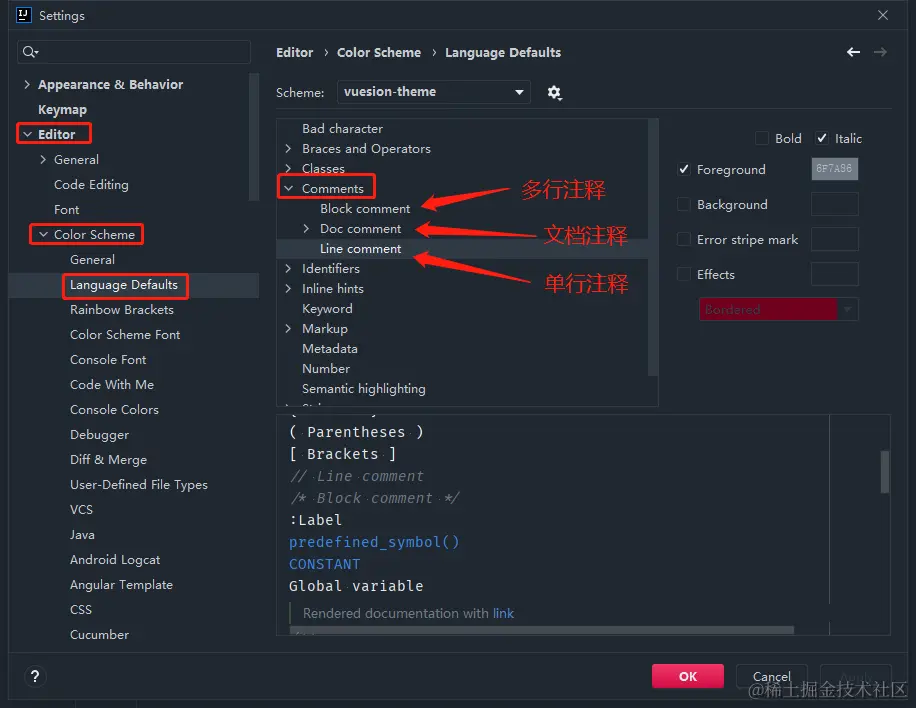Click the OK button
916x708 pixels.
coord(688,676)
